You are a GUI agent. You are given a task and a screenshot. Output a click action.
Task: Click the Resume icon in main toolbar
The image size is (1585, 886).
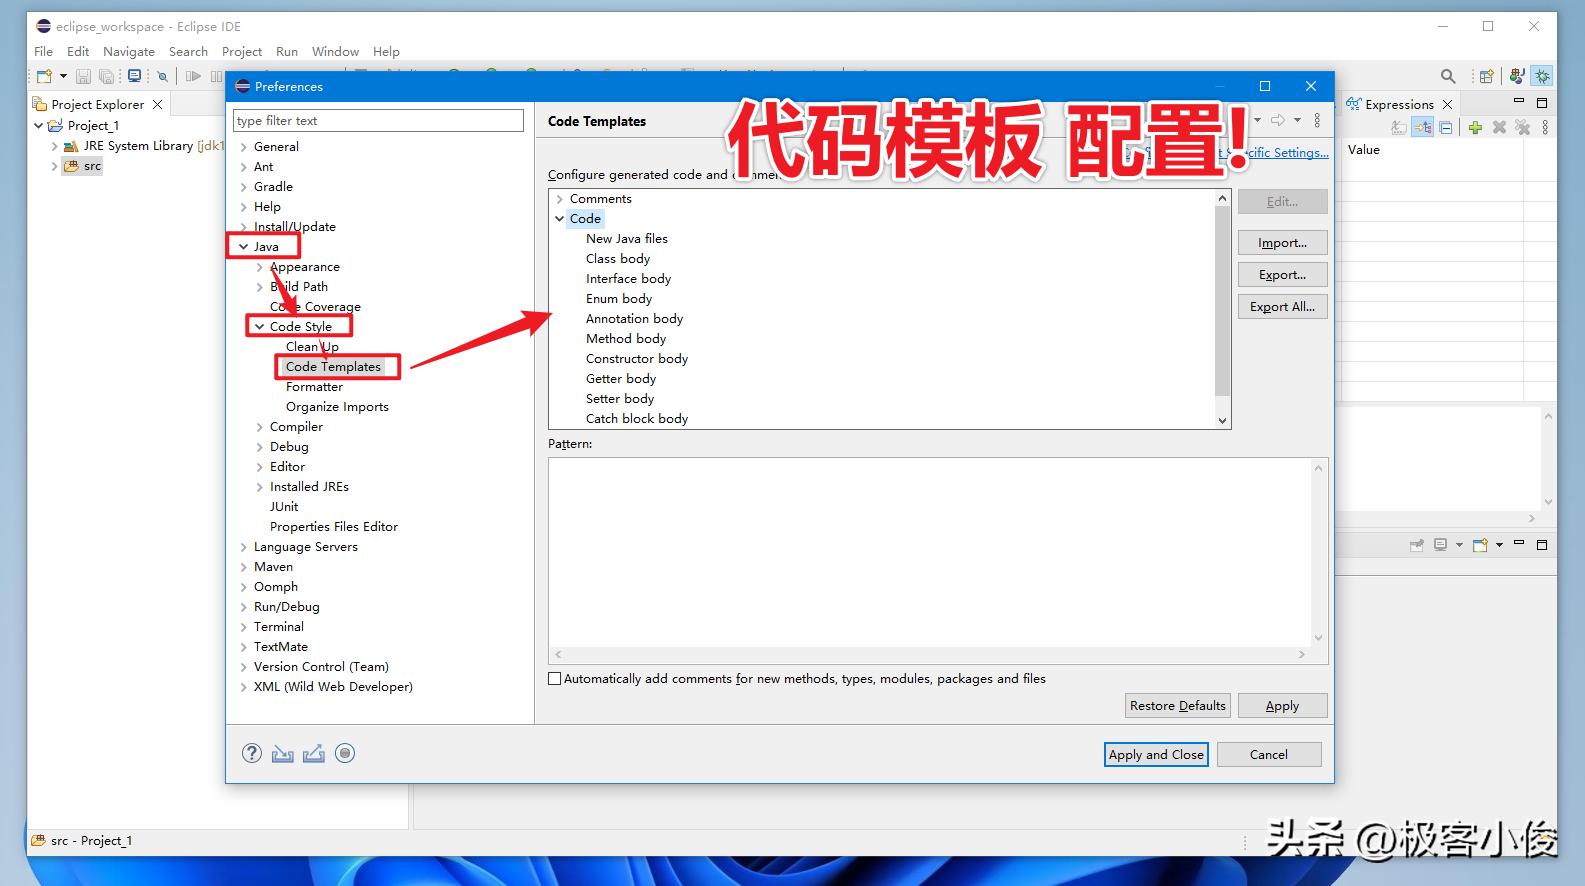pos(193,76)
